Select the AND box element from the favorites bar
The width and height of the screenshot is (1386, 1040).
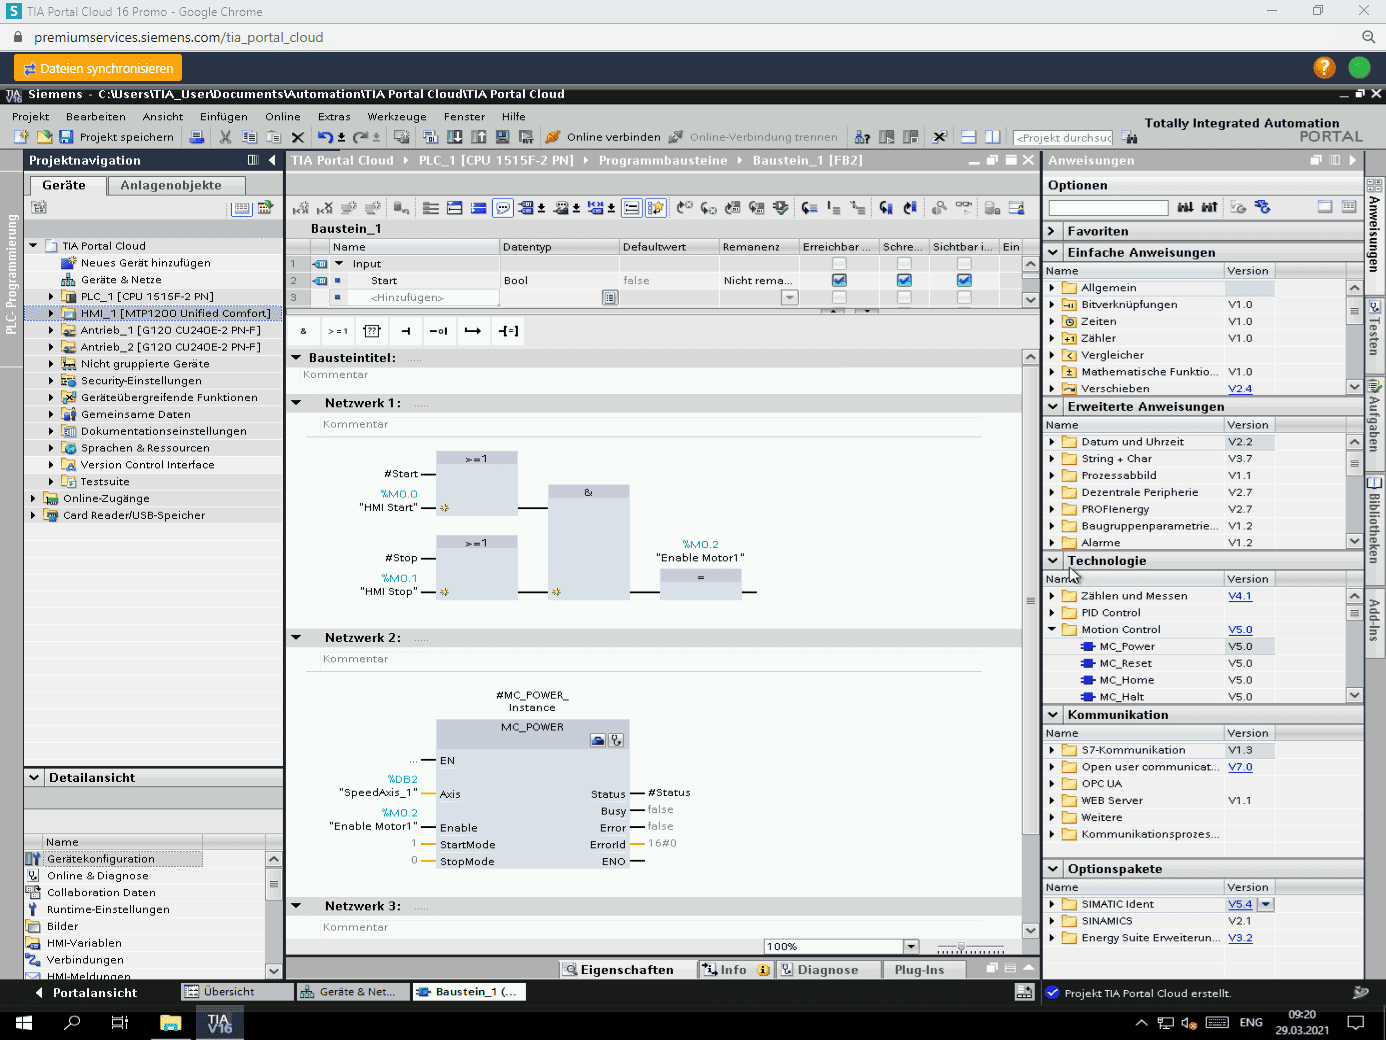coord(303,331)
